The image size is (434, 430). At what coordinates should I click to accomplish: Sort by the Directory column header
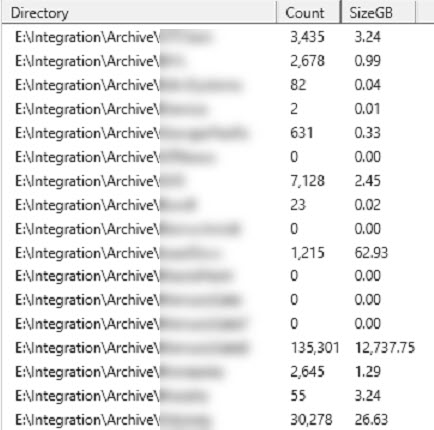tap(139, 13)
